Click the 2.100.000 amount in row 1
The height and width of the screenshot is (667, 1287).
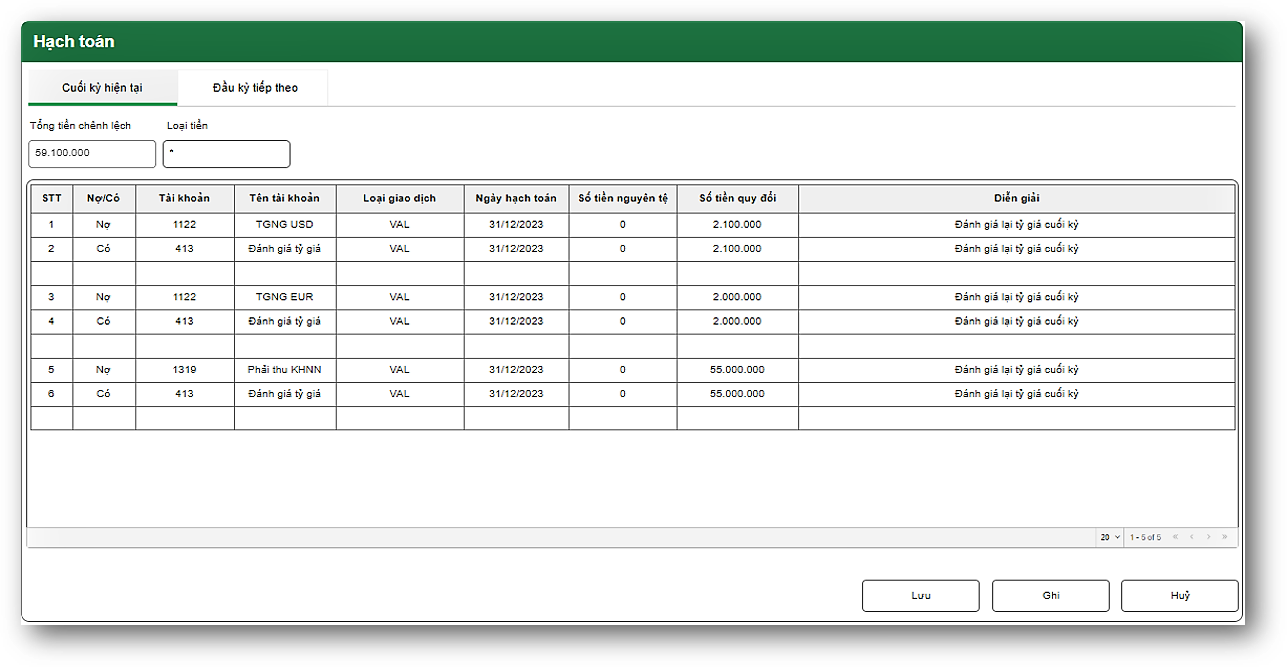coord(737,225)
